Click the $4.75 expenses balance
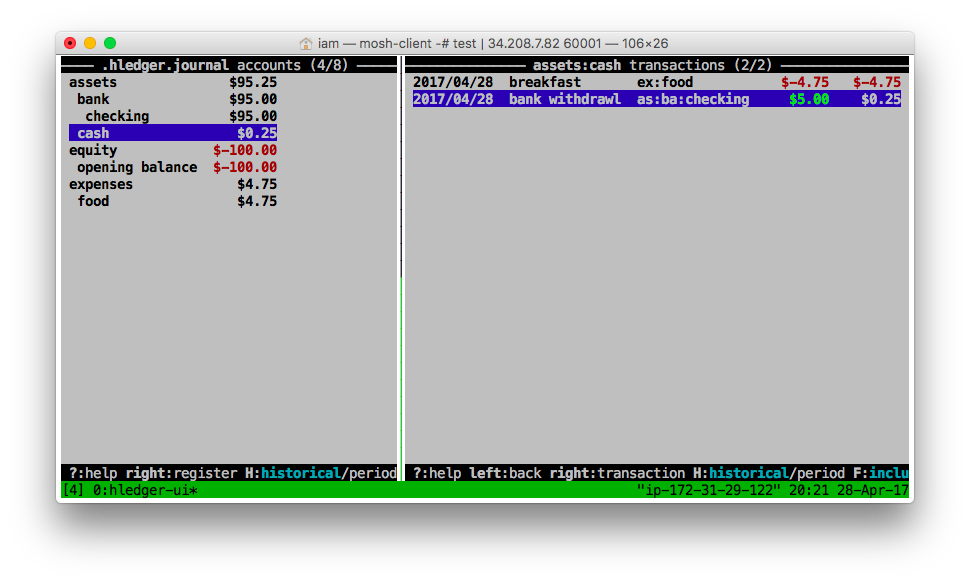This screenshot has width=970, height=583. pyautogui.click(x=257, y=184)
